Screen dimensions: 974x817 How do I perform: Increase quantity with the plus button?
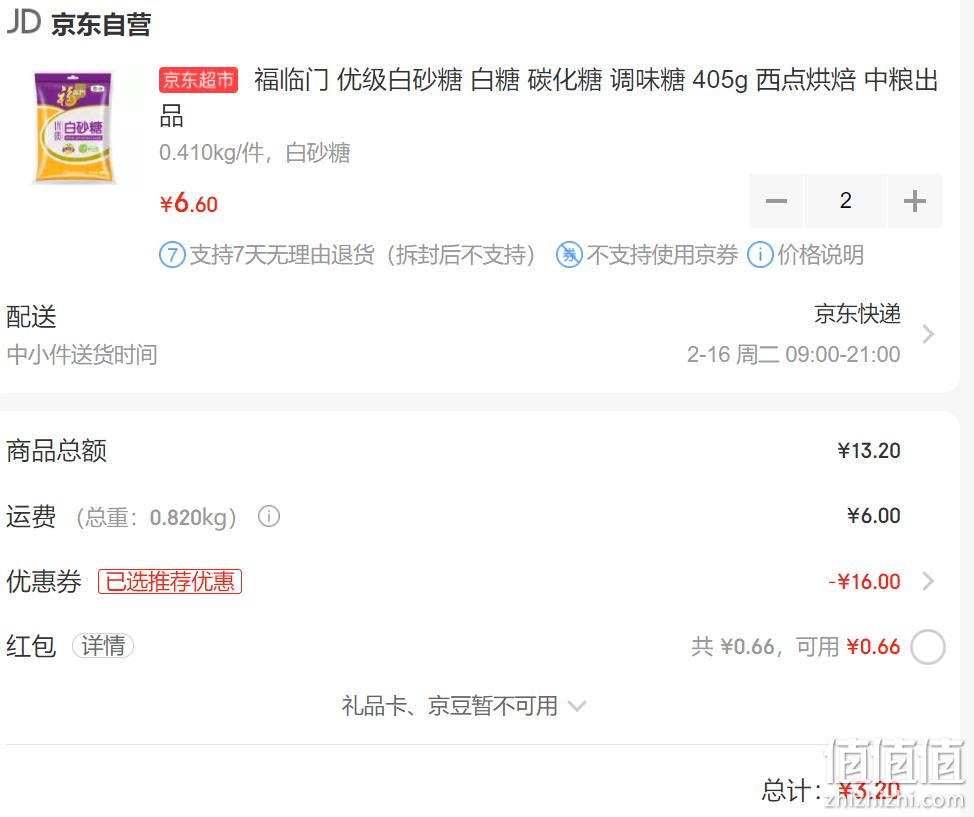[x=914, y=201]
